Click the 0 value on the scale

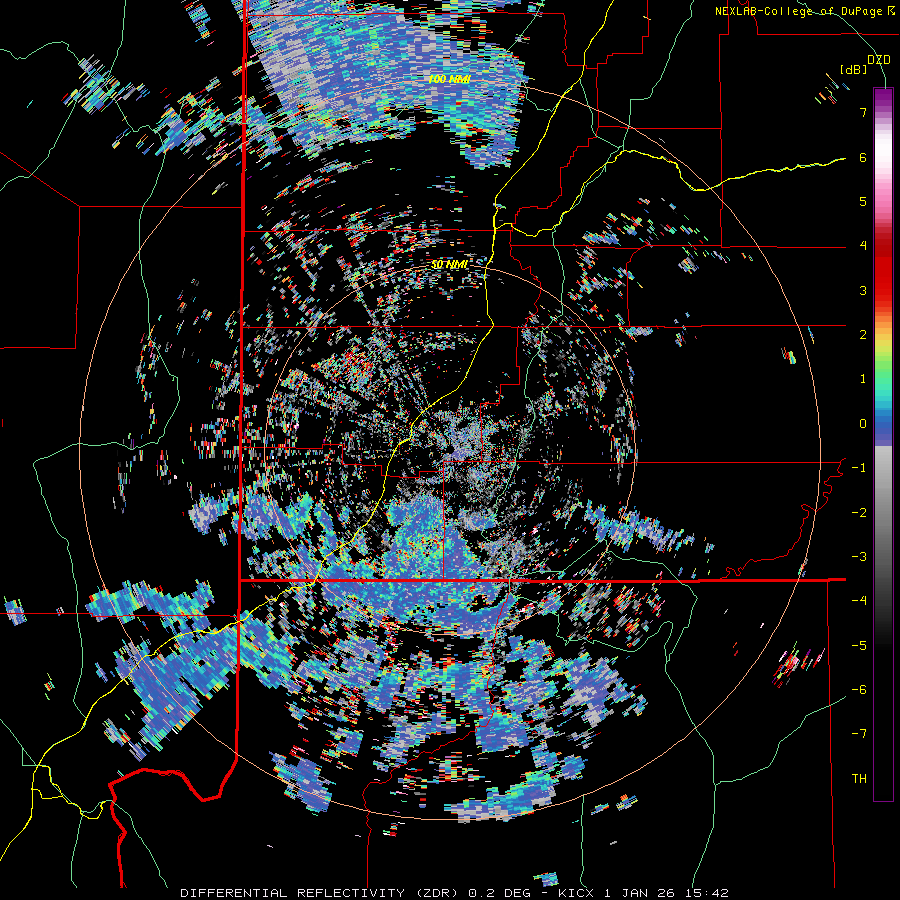[x=863, y=424]
